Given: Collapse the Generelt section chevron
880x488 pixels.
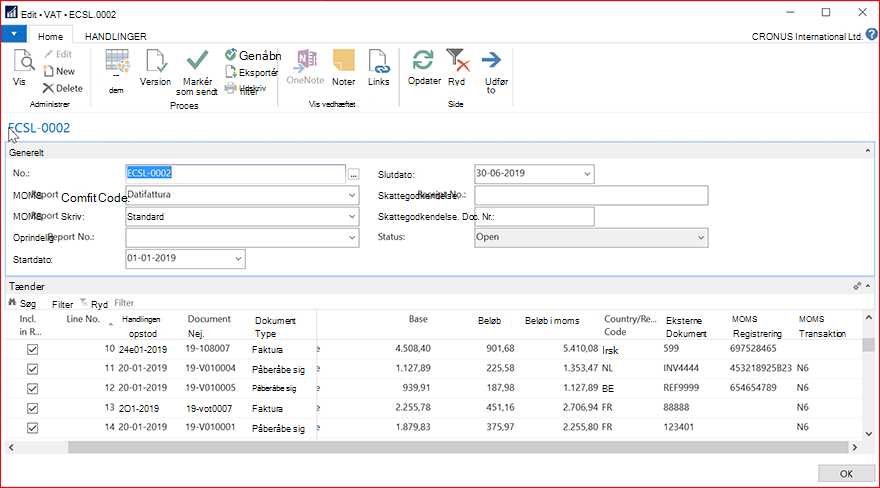Looking at the screenshot, I should point(868,151).
